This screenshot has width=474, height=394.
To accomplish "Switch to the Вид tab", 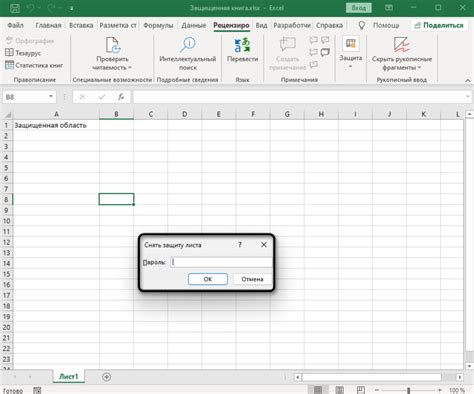I will coord(261,25).
